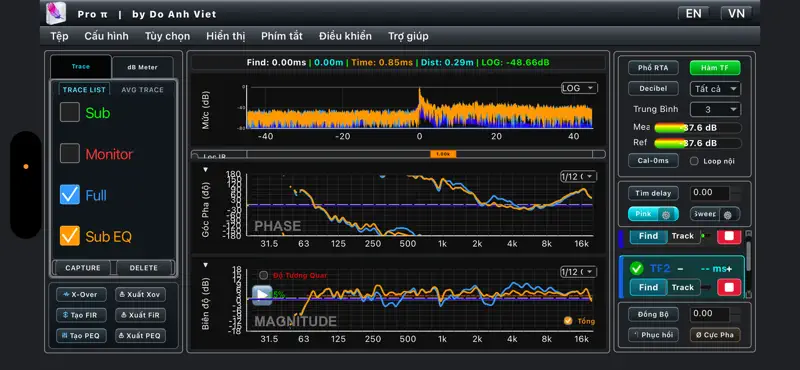Uncheck the Sub EQ trace checkbox
This screenshot has height=370, width=800.
(70, 236)
